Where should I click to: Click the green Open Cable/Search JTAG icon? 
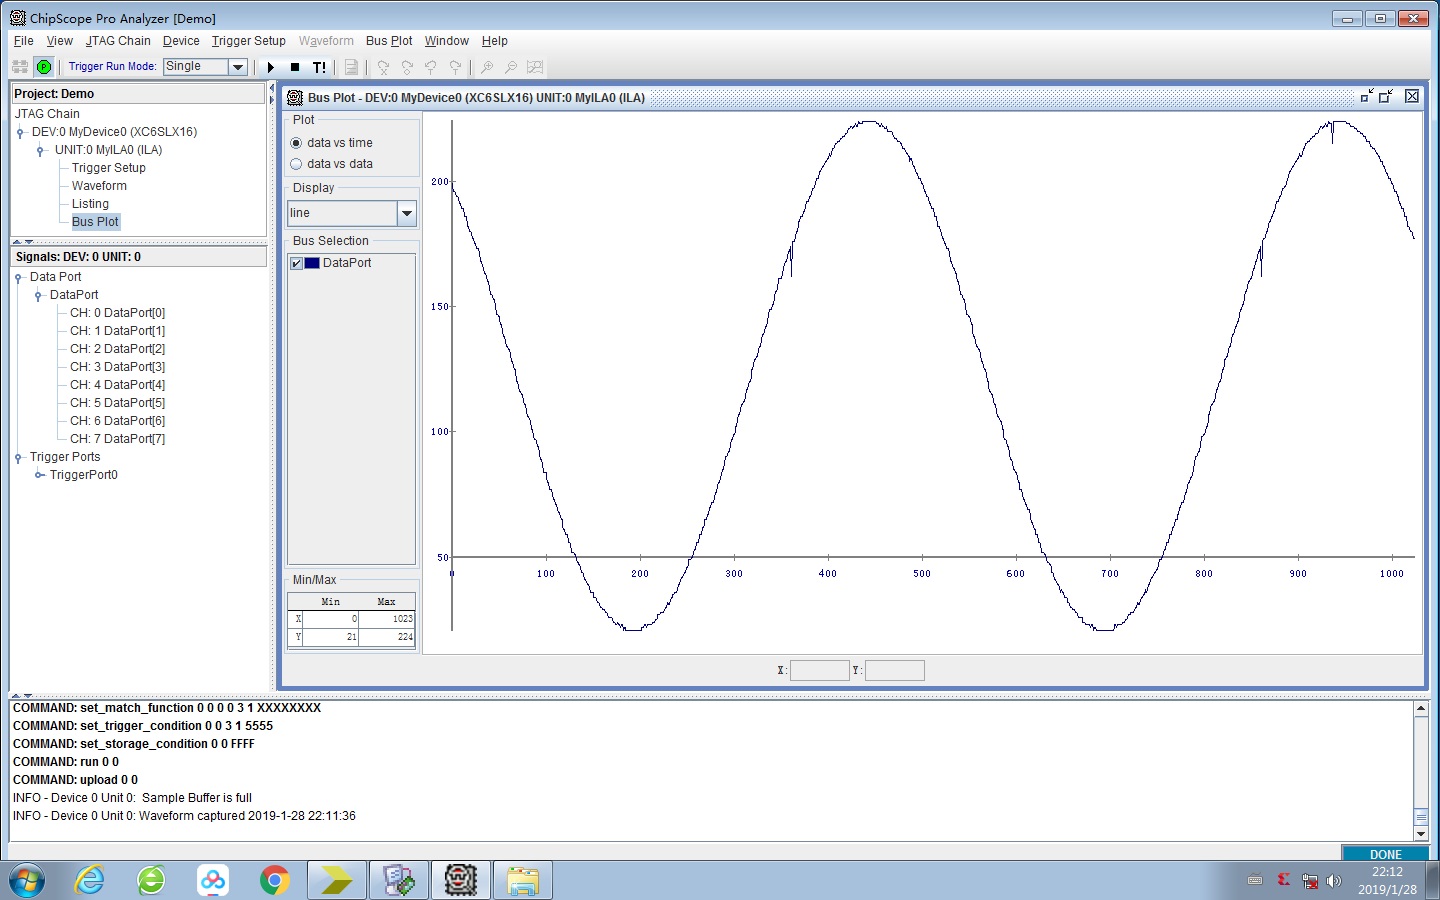pyautogui.click(x=44, y=67)
